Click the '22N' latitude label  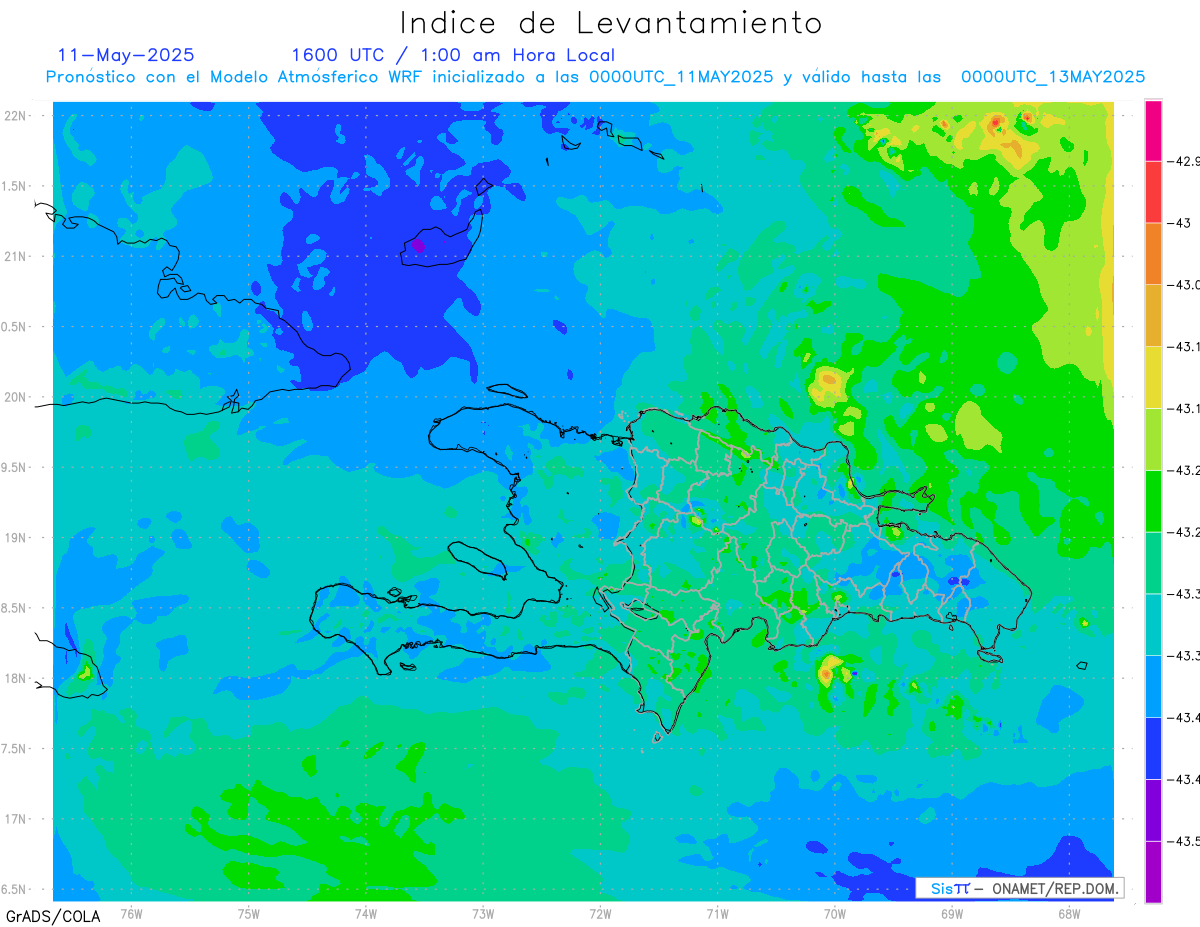16,116
